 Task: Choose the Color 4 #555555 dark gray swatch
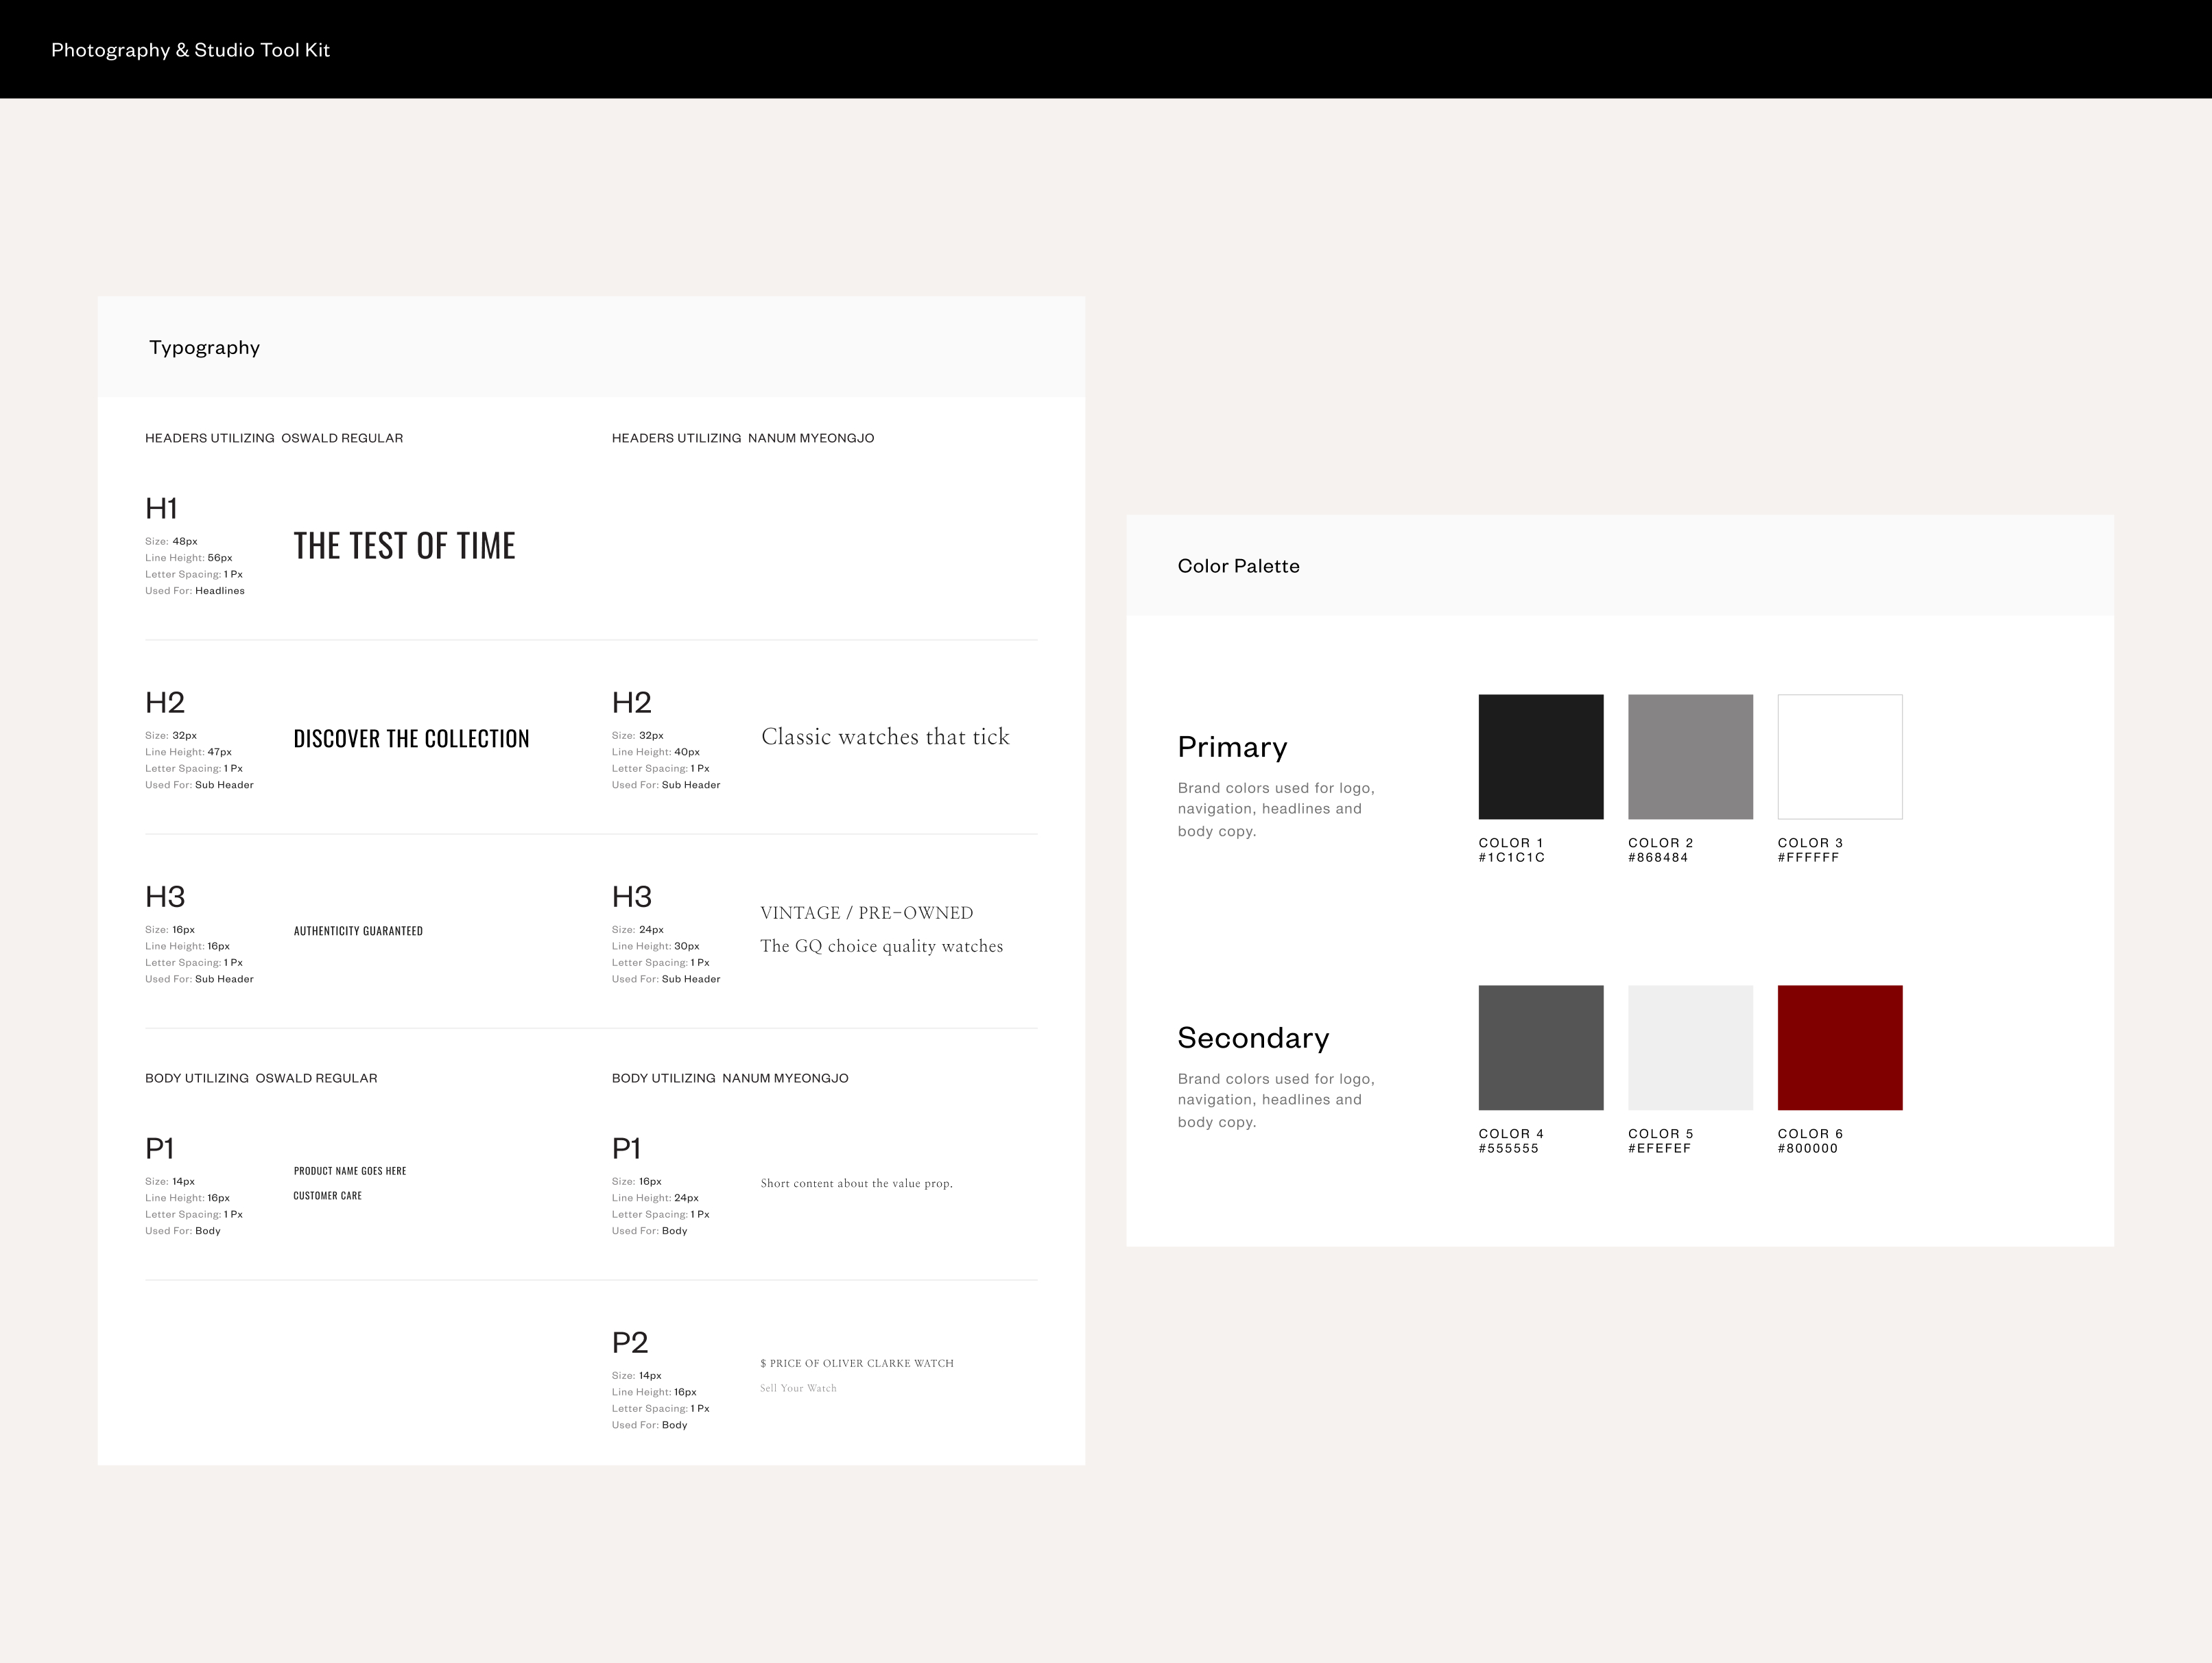pos(1540,1047)
